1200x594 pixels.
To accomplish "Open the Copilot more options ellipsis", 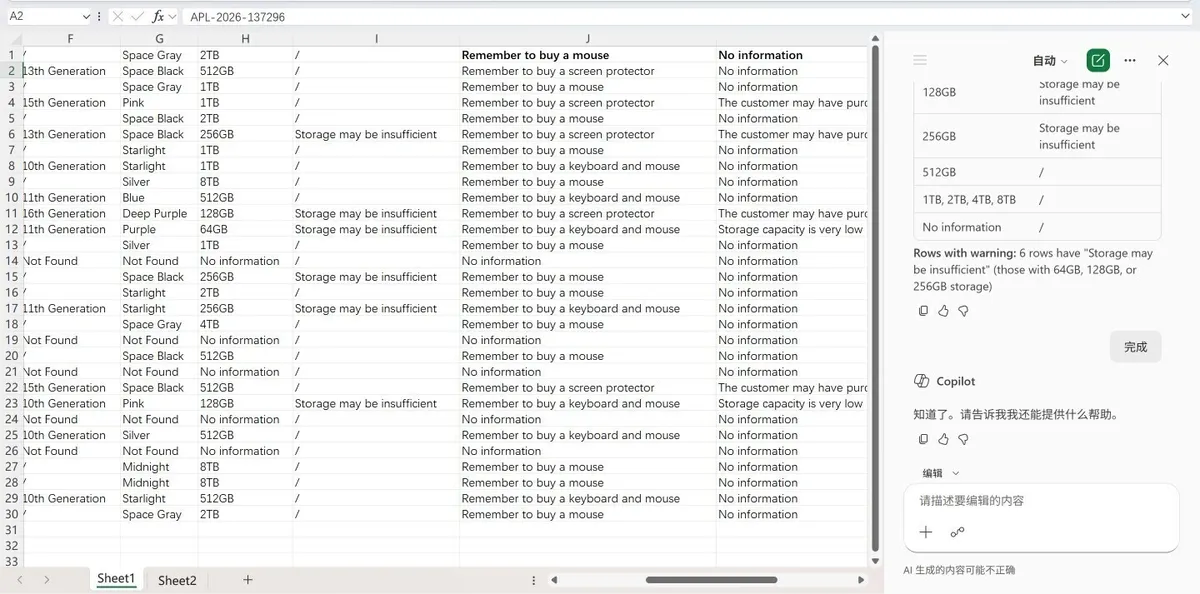I will point(1130,60).
